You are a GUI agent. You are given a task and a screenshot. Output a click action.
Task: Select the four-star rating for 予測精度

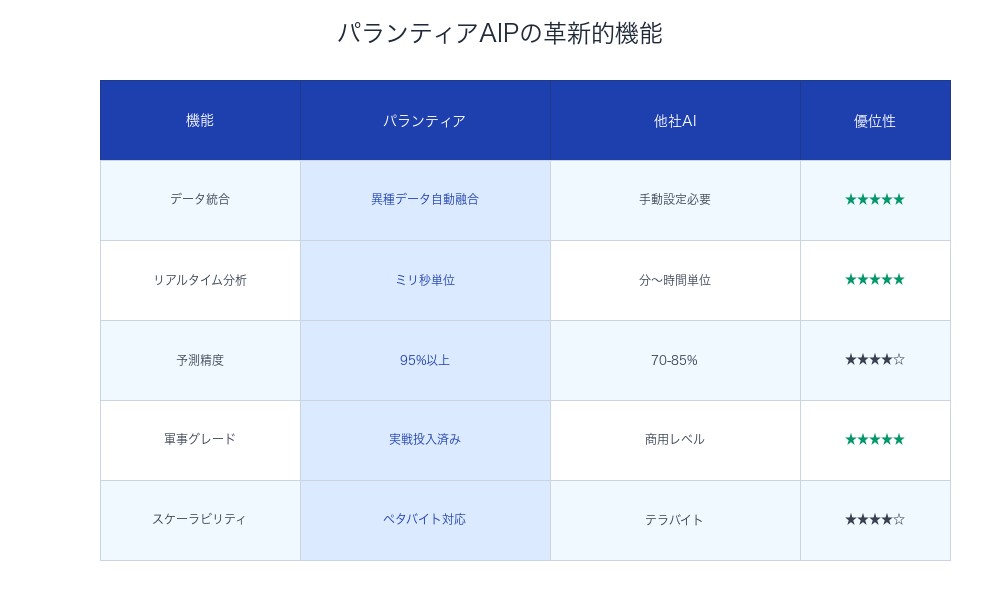875,359
